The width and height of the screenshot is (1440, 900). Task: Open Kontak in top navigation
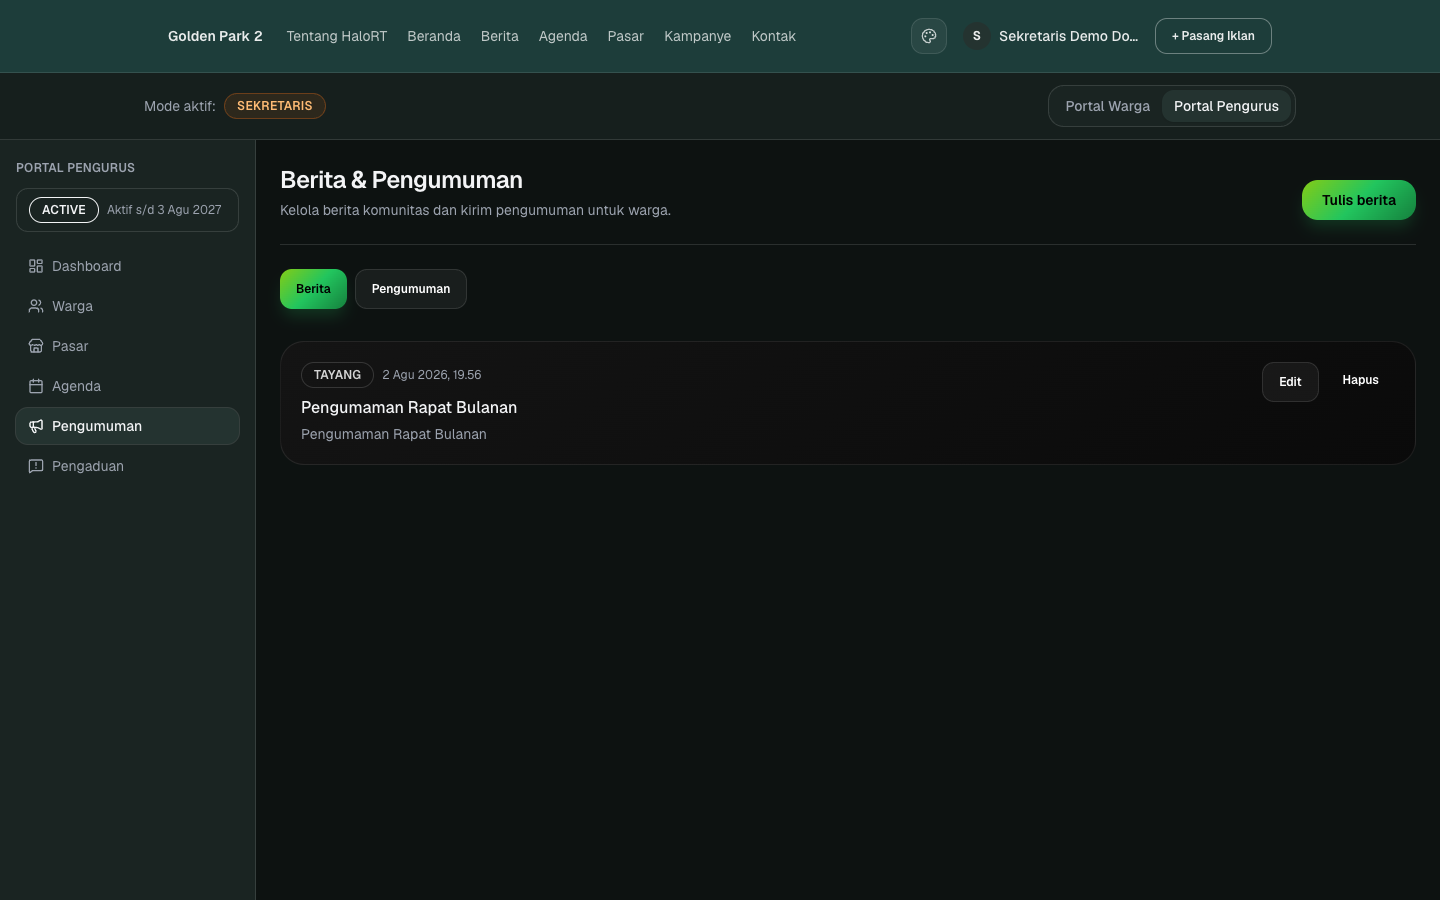[774, 36]
